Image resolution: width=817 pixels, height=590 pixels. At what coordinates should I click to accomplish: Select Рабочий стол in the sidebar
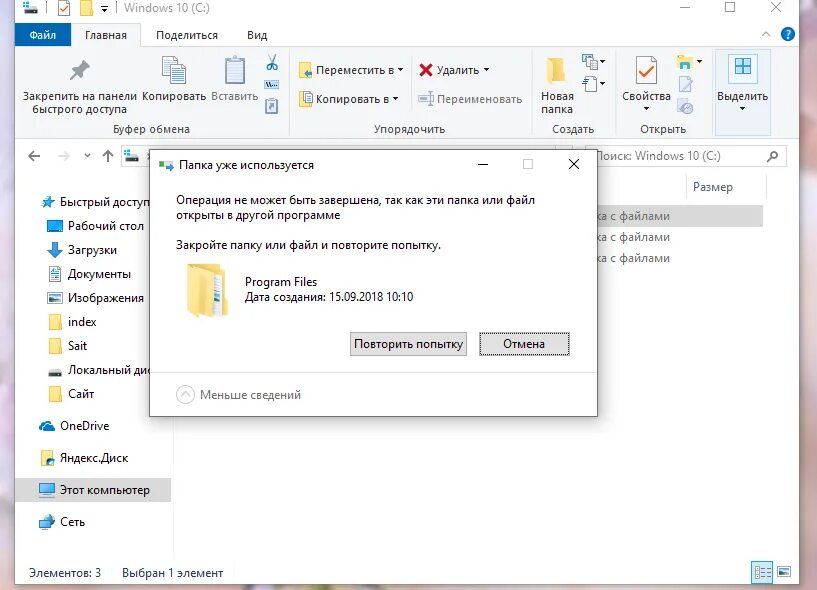[95, 226]
